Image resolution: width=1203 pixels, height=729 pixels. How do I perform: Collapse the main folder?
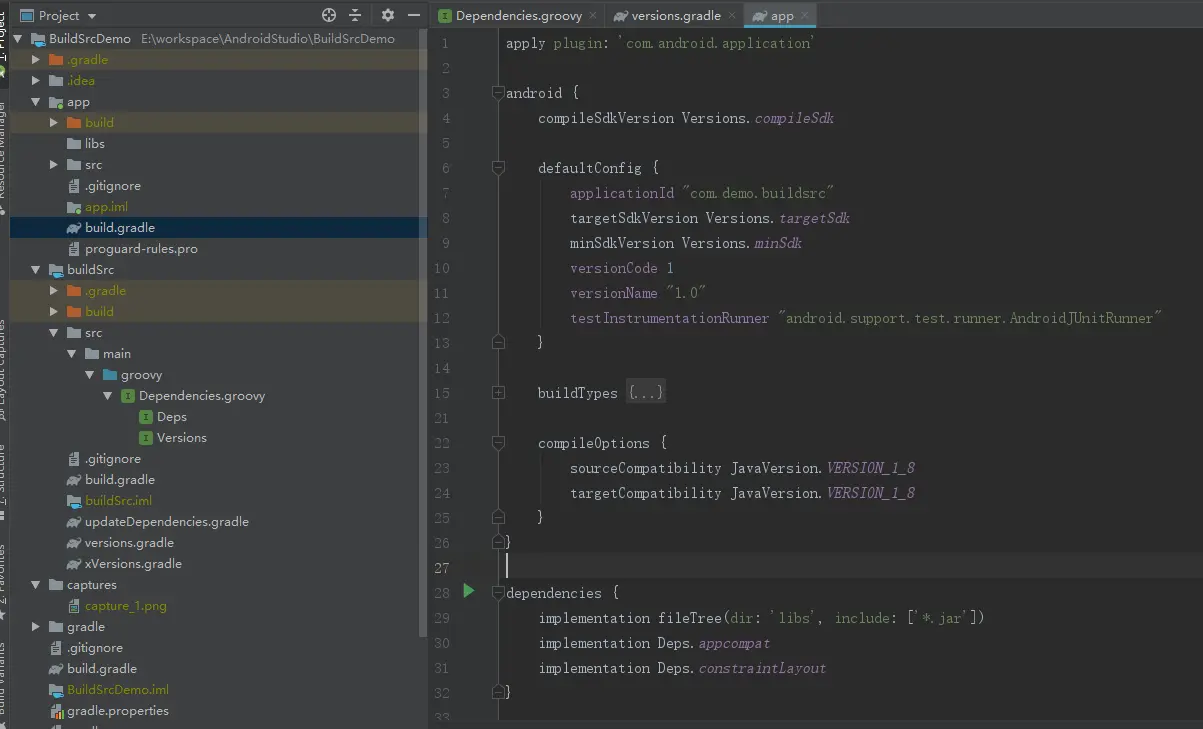point(72,354)
